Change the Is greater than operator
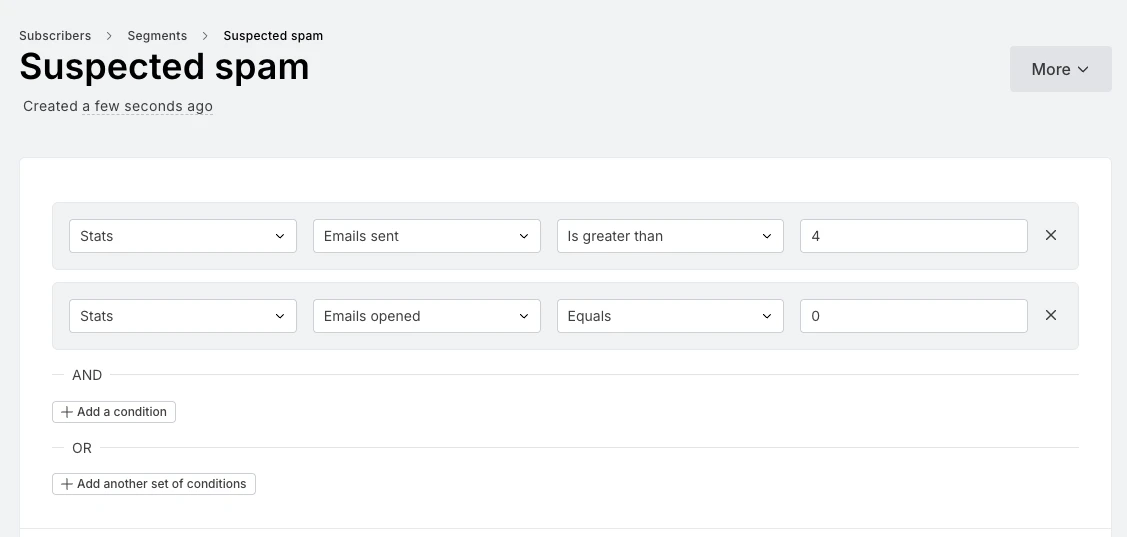The height and width of the screenshot is (537, 1127). click(670, 236)
